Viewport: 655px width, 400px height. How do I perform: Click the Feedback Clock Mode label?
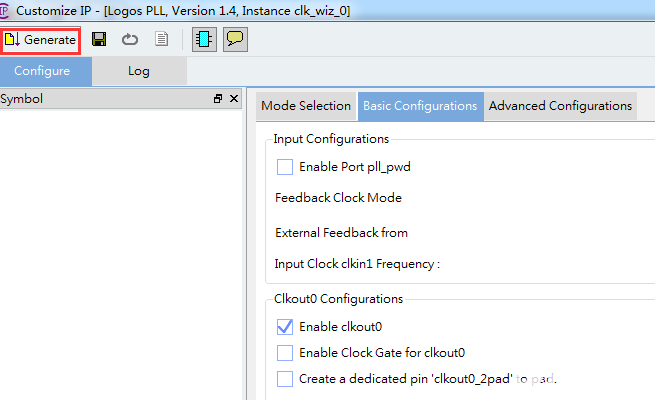tap(338, 198)
